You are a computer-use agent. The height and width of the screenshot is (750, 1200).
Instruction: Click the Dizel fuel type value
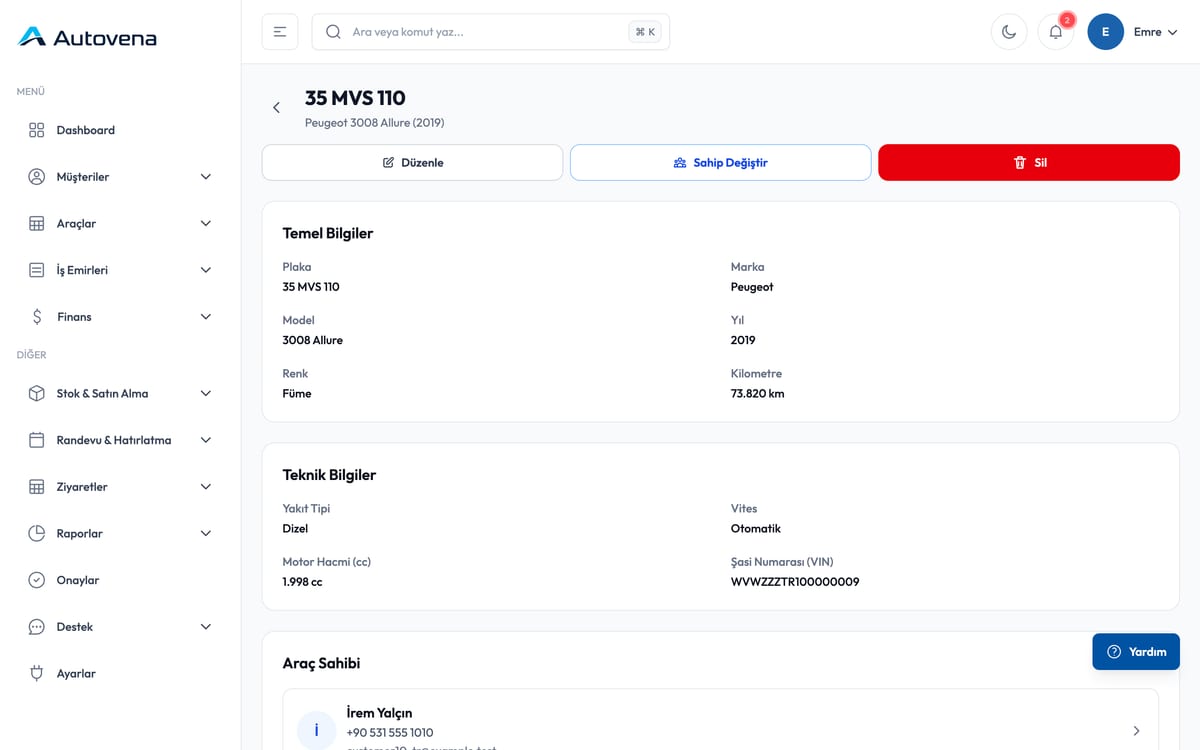click(x=295, y=529)
